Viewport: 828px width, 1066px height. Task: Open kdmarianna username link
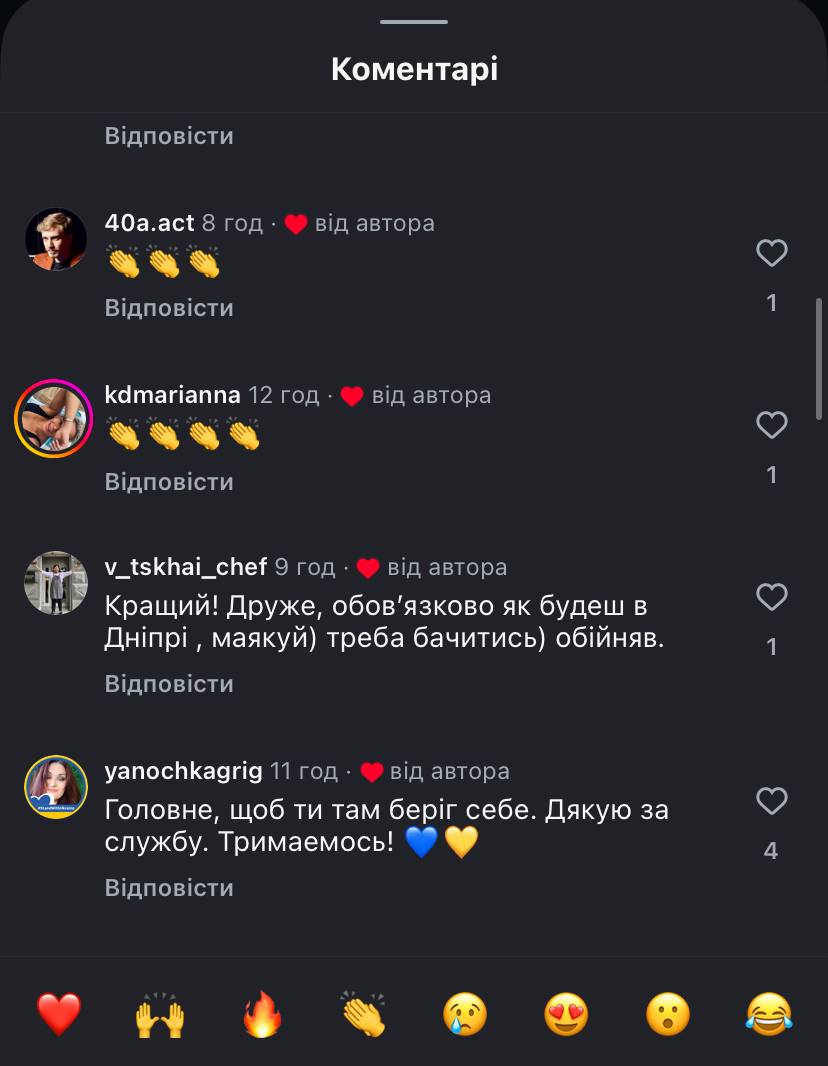click(x=172, y=395)
